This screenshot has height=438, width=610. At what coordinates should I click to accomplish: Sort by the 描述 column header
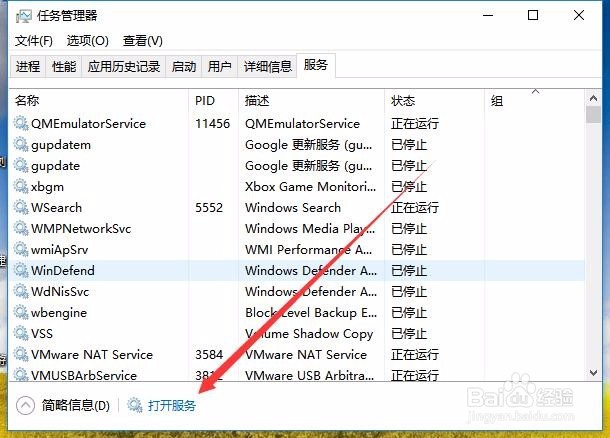tap(312, 101)
